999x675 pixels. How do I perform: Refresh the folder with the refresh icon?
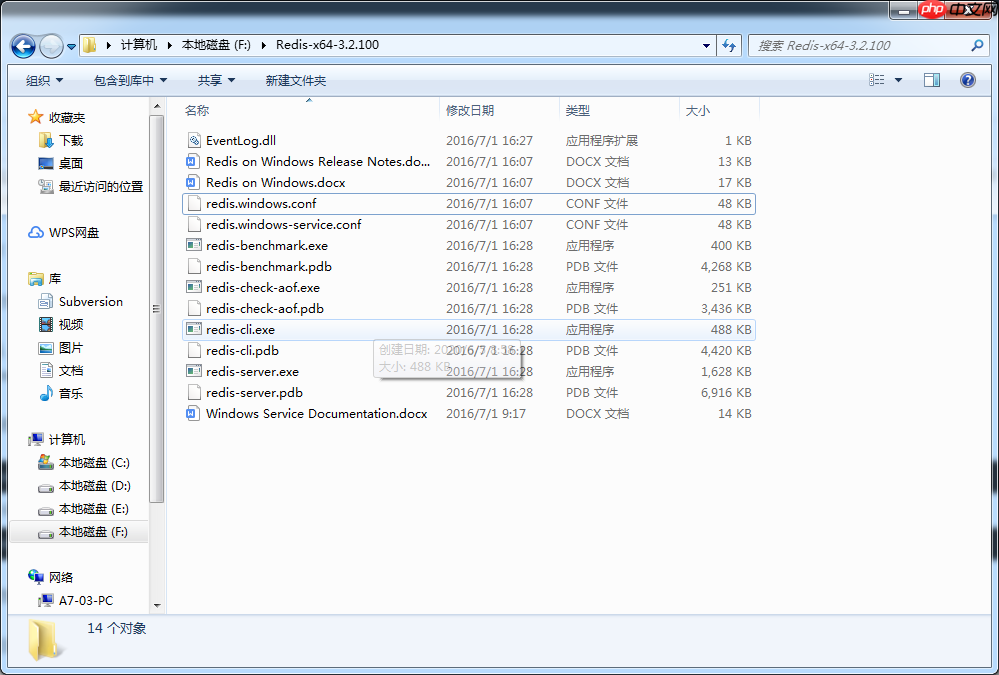pos(729,45)
